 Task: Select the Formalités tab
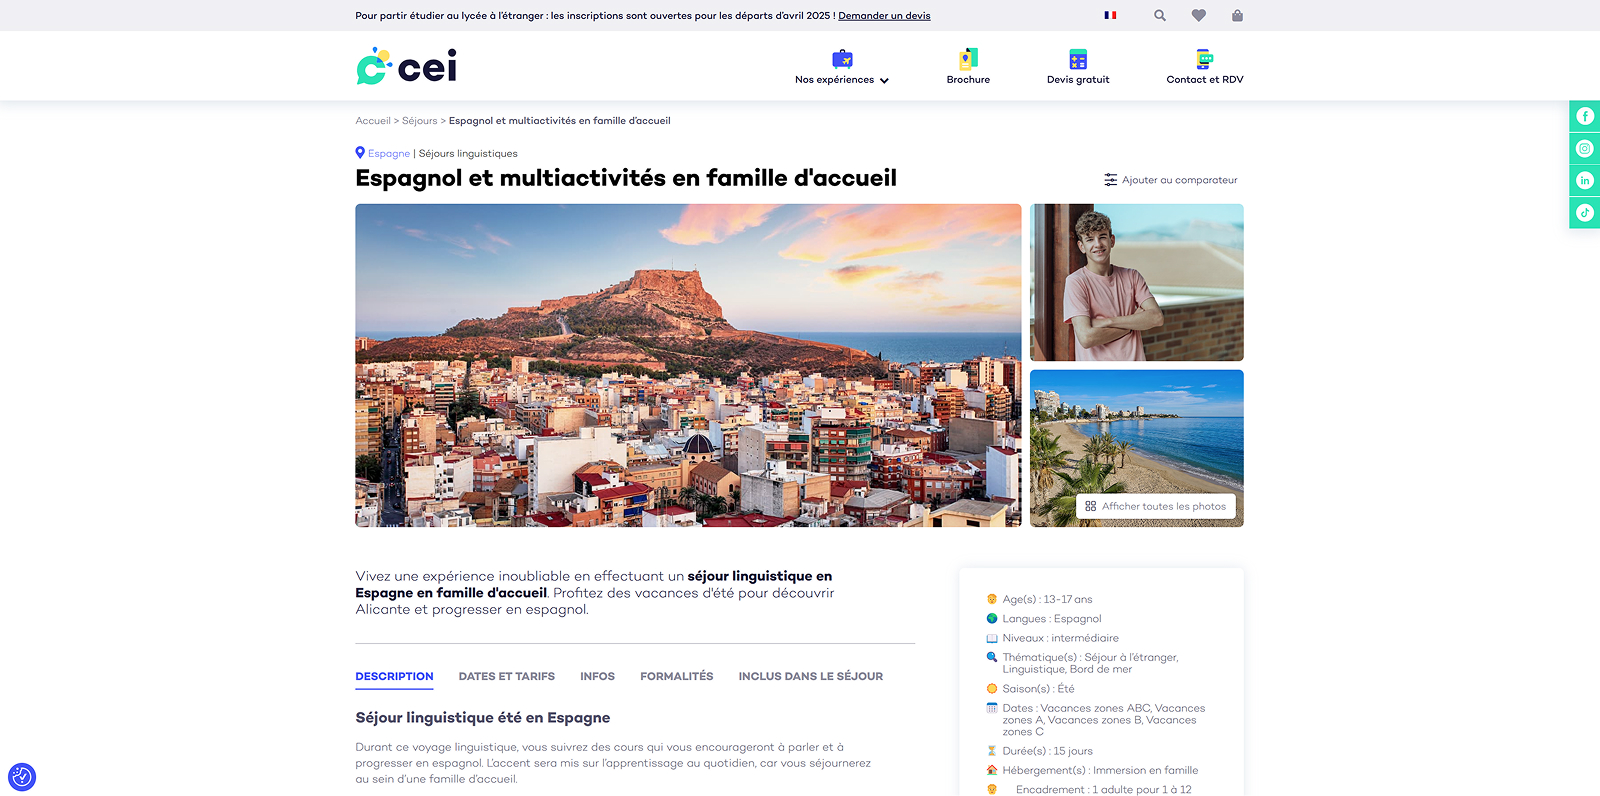[676, 677]
